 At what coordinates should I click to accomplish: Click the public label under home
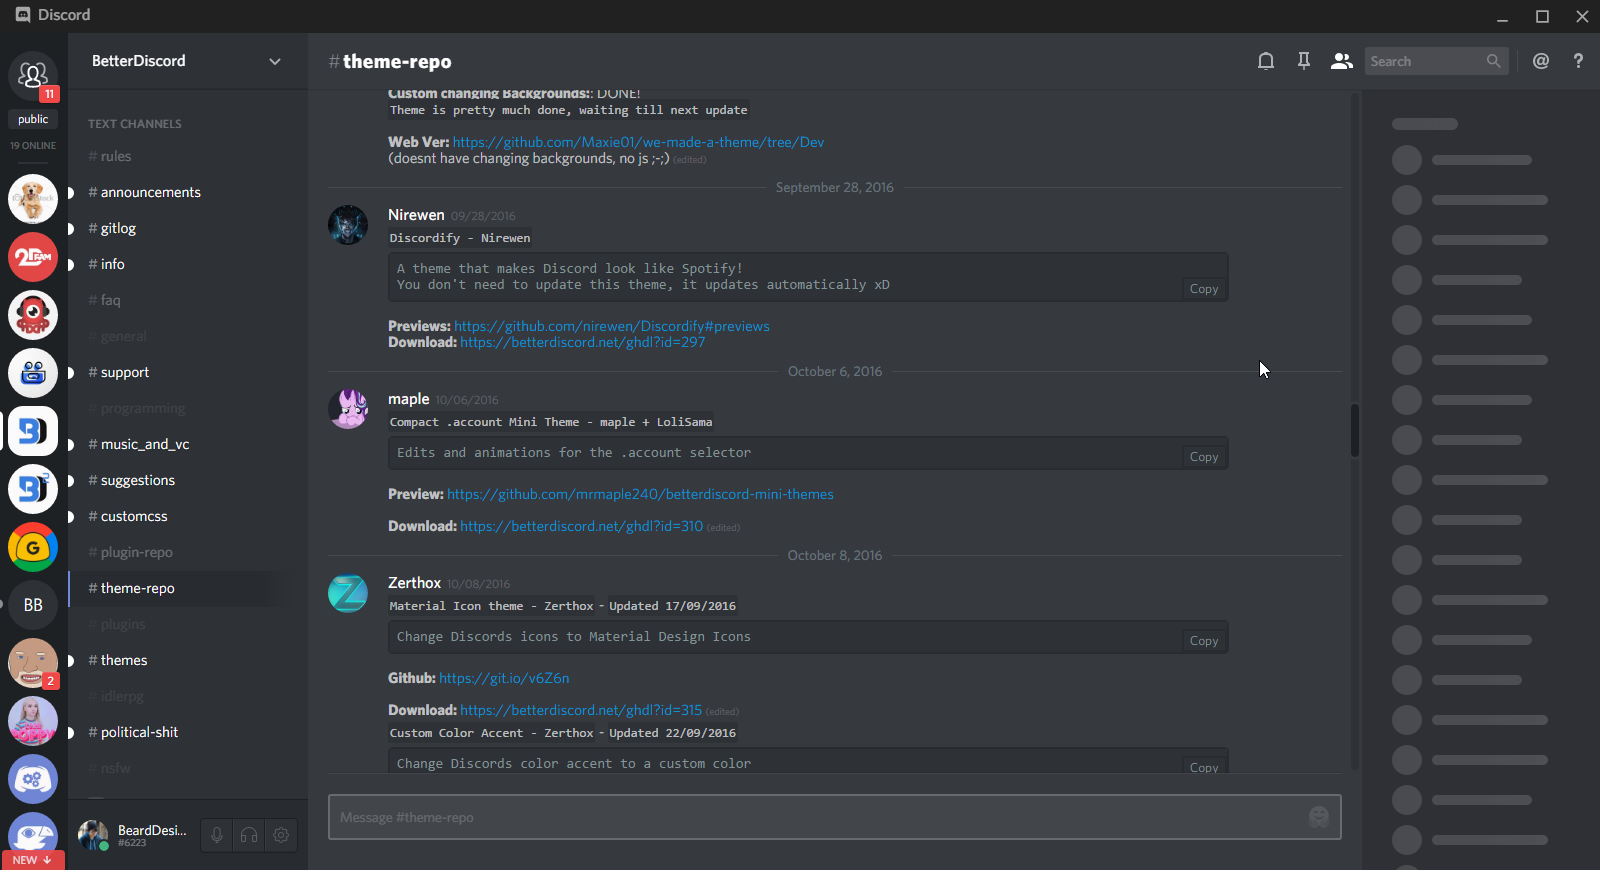coord(33,119)
